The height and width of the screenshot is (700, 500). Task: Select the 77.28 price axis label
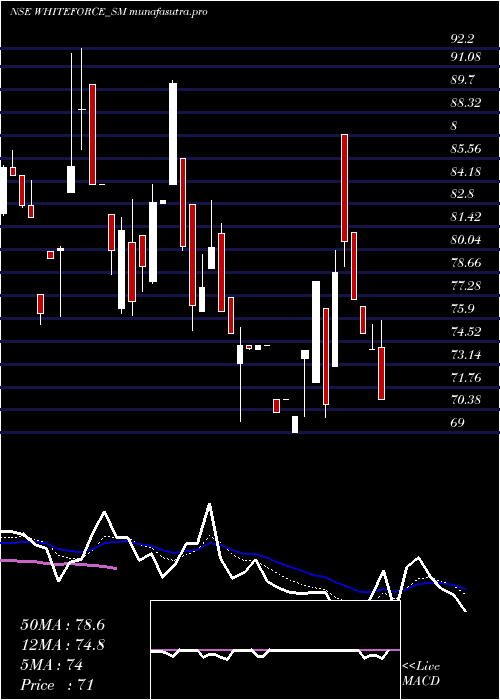pyautogui.click(x=466, y=285)
